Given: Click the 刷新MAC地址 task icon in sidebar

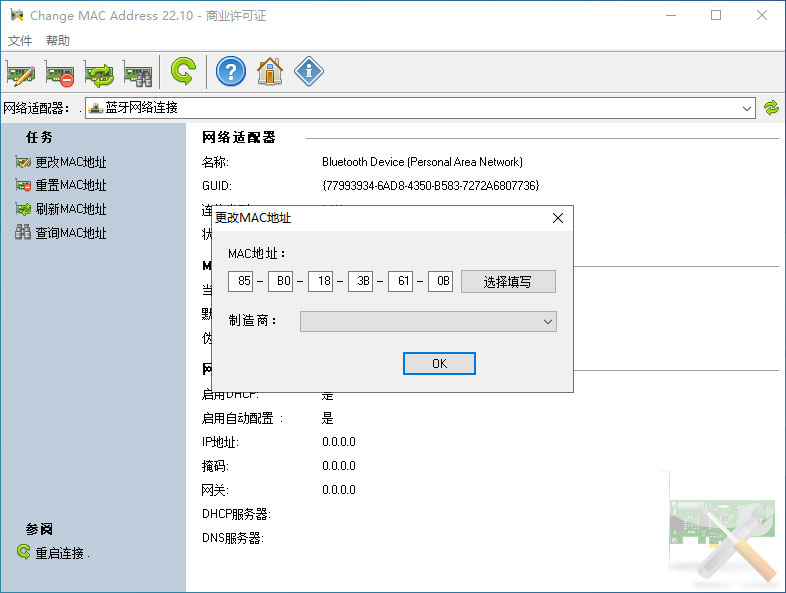Looking at the screenshot, I should [x=23, y=209].
